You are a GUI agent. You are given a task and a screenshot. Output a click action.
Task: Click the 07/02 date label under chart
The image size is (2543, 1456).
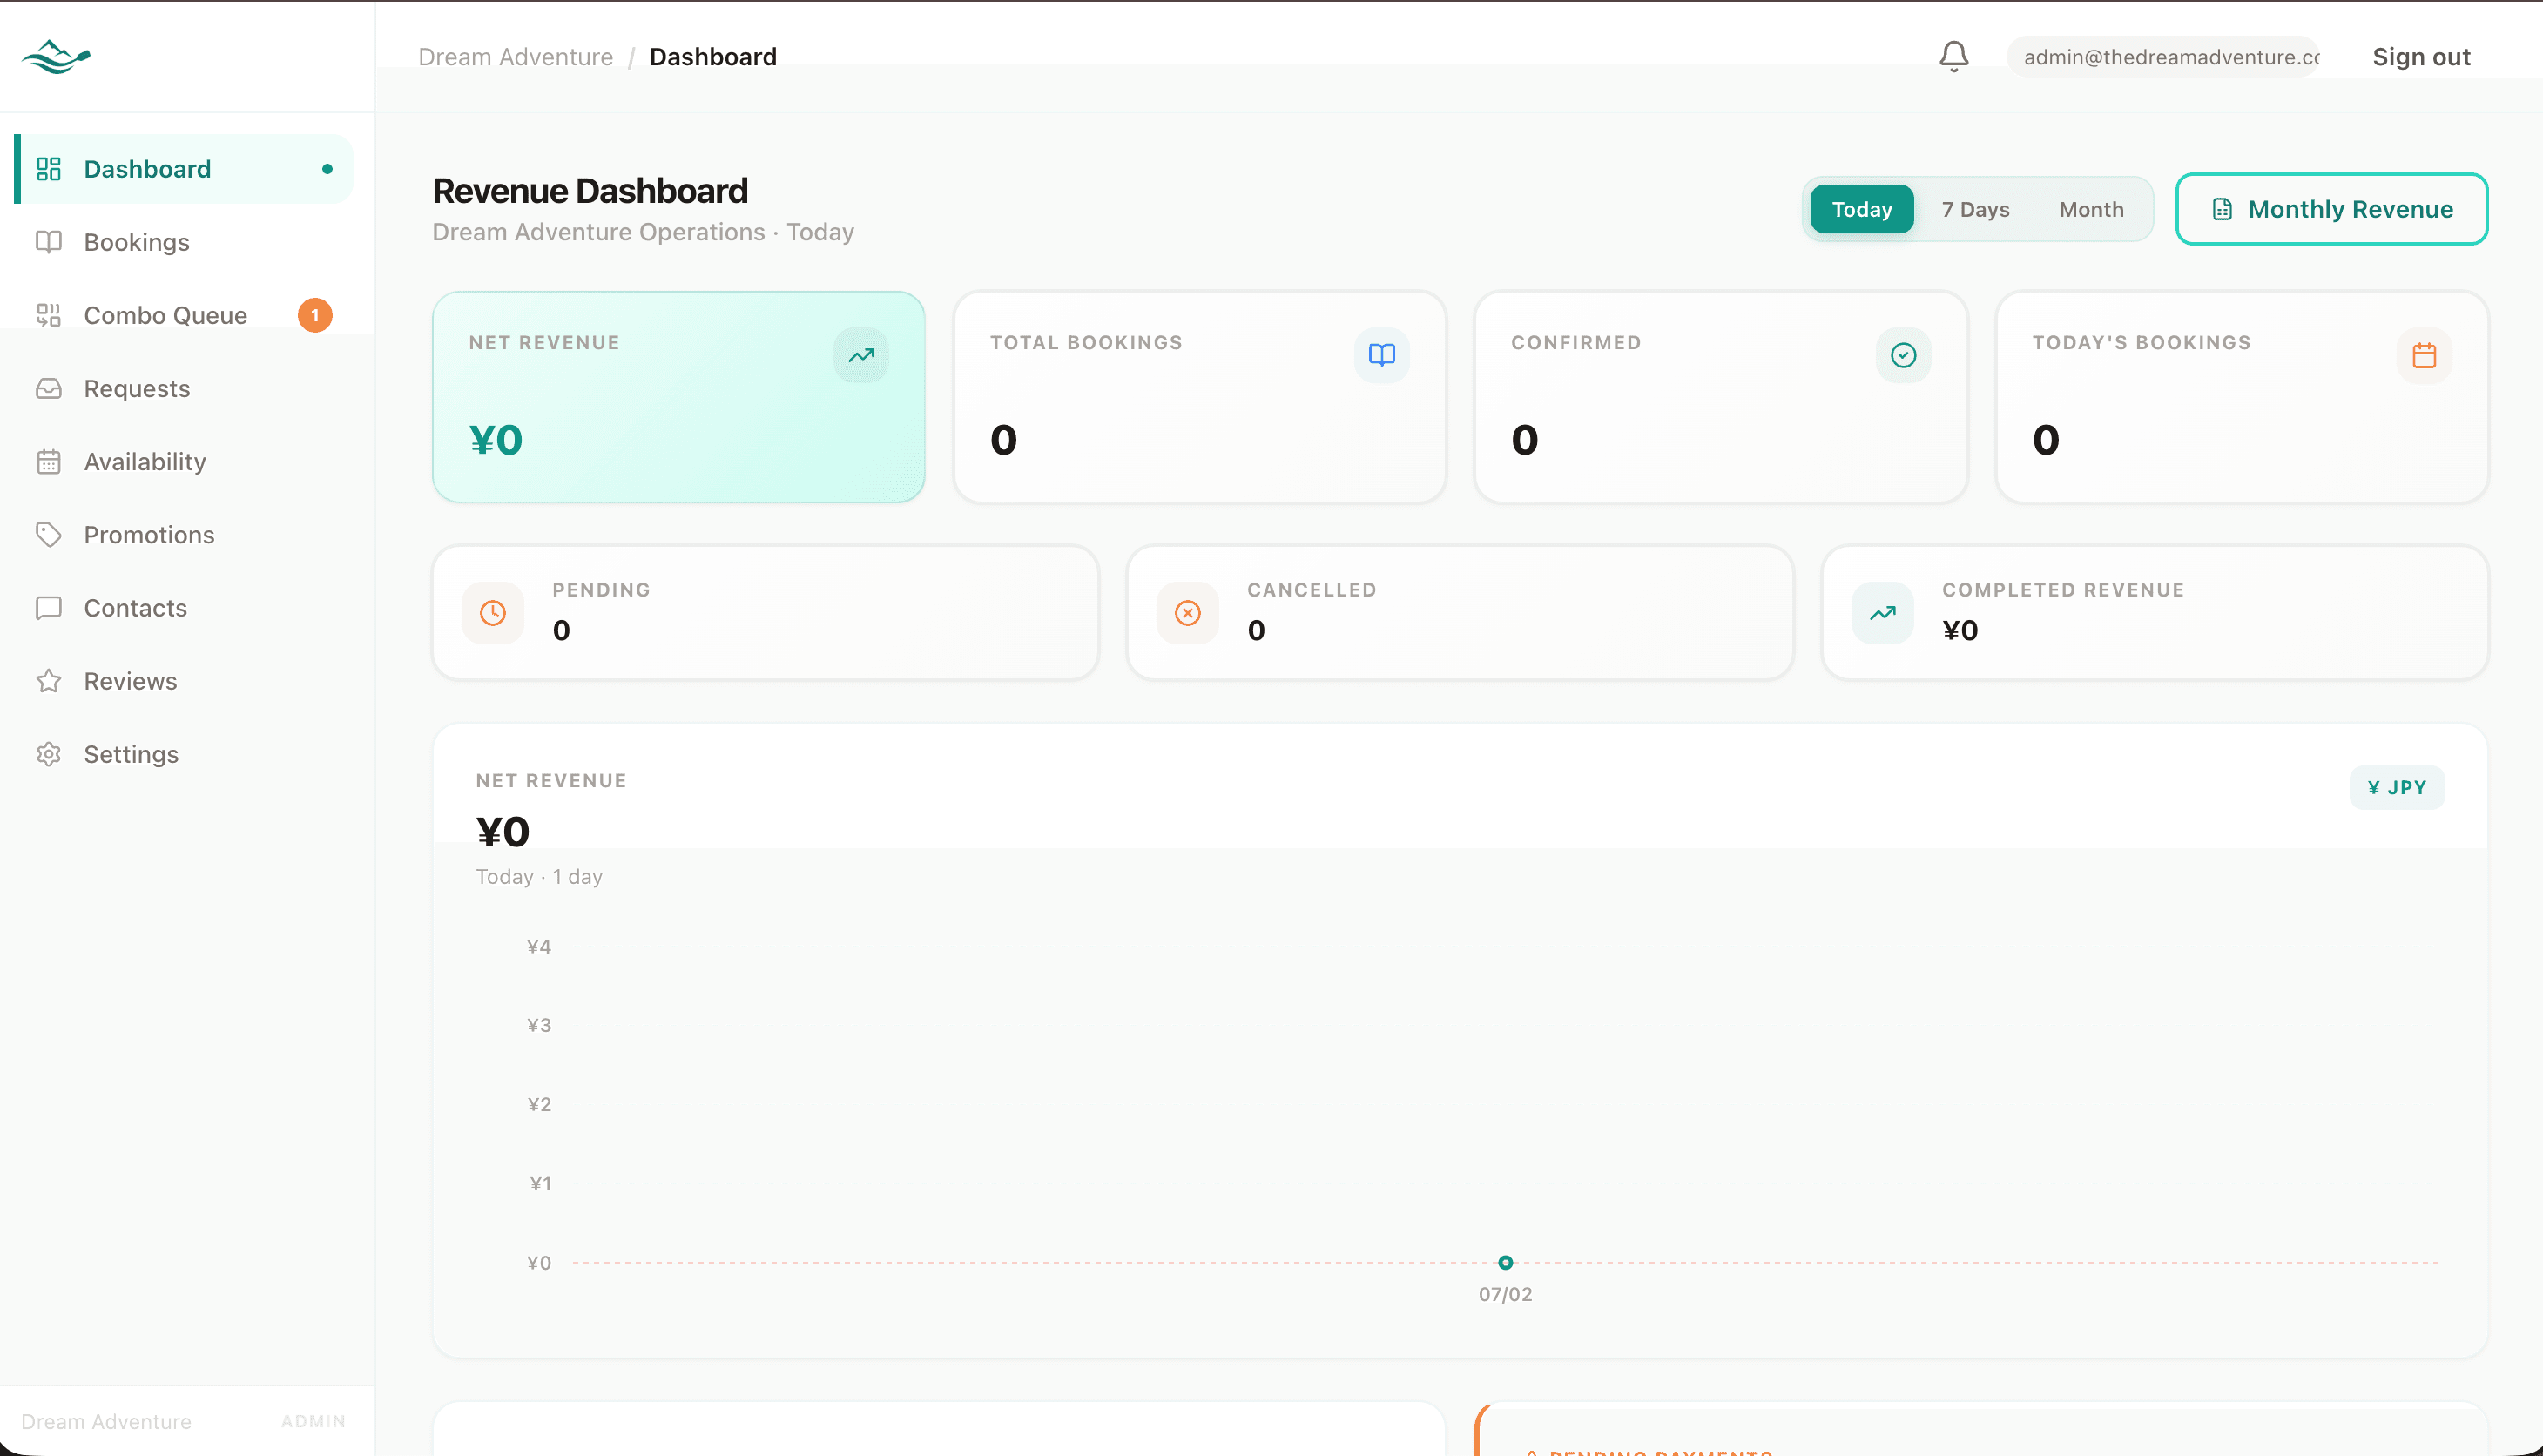[x=1505, y=1294]
